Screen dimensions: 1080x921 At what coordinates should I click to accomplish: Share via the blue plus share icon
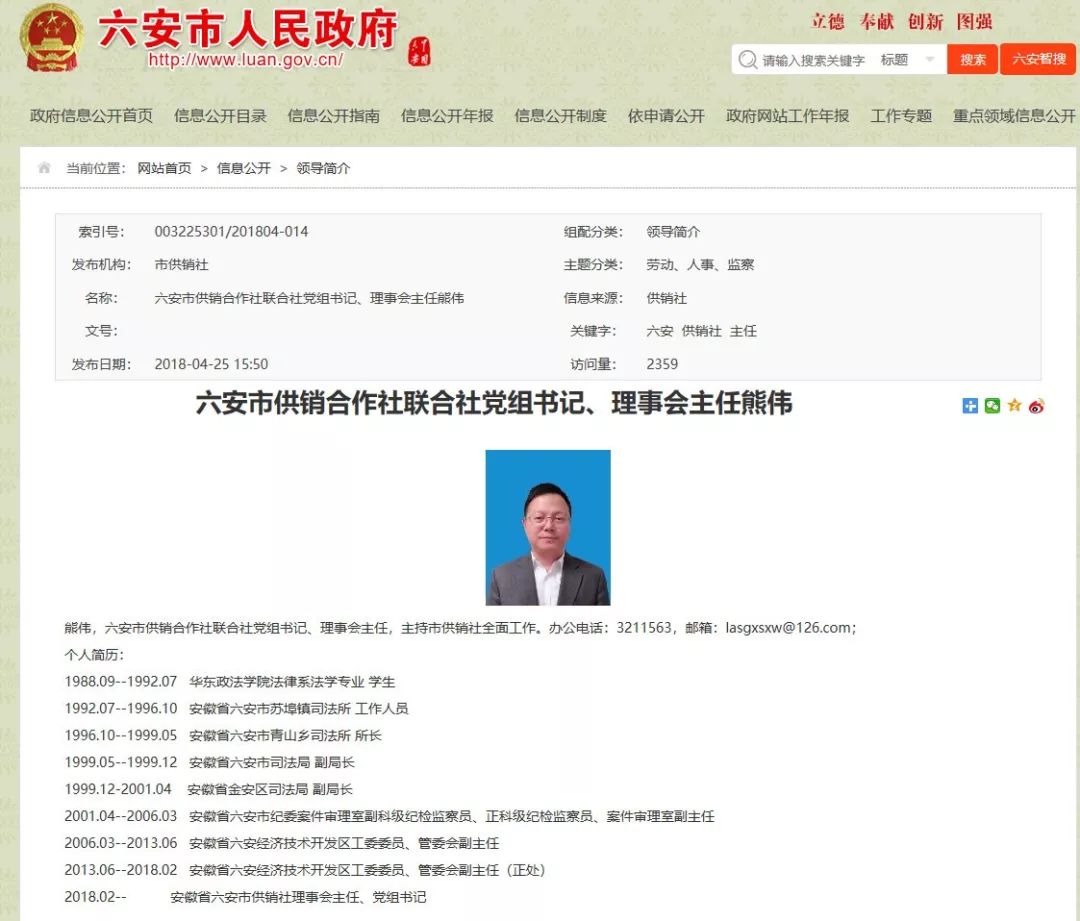click(970, 406)
